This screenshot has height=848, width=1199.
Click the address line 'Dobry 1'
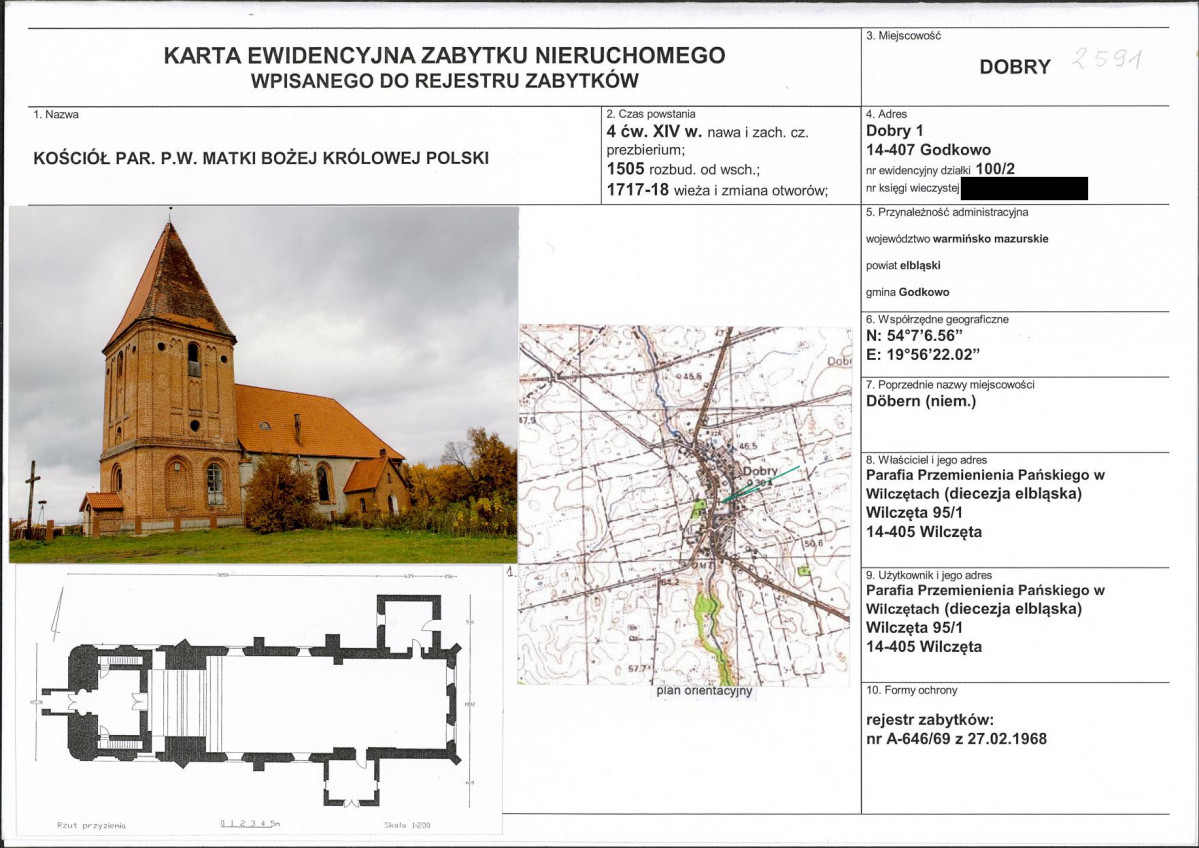click(894, 131)
